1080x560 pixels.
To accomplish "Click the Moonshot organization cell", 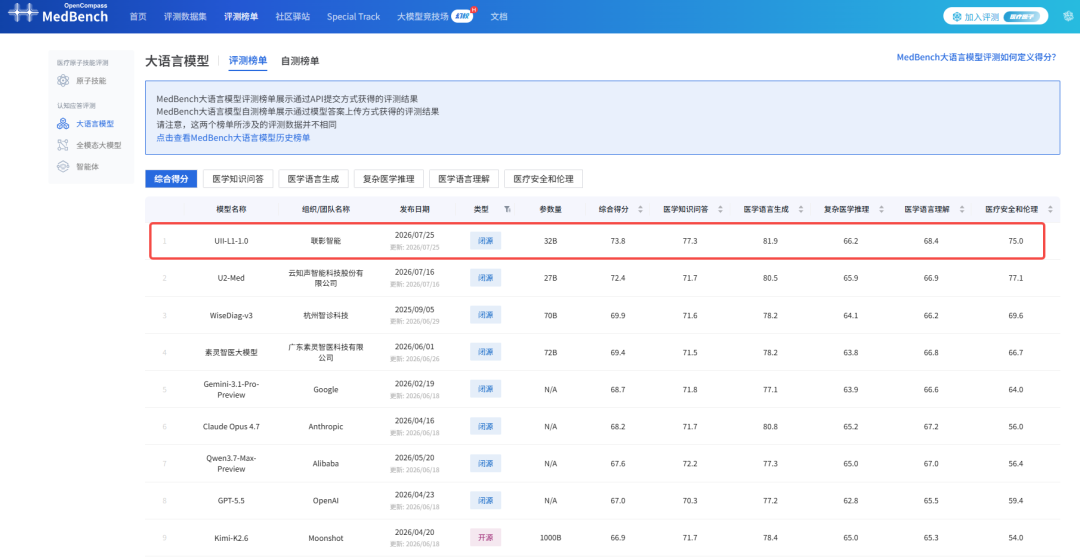I will 326,538.
